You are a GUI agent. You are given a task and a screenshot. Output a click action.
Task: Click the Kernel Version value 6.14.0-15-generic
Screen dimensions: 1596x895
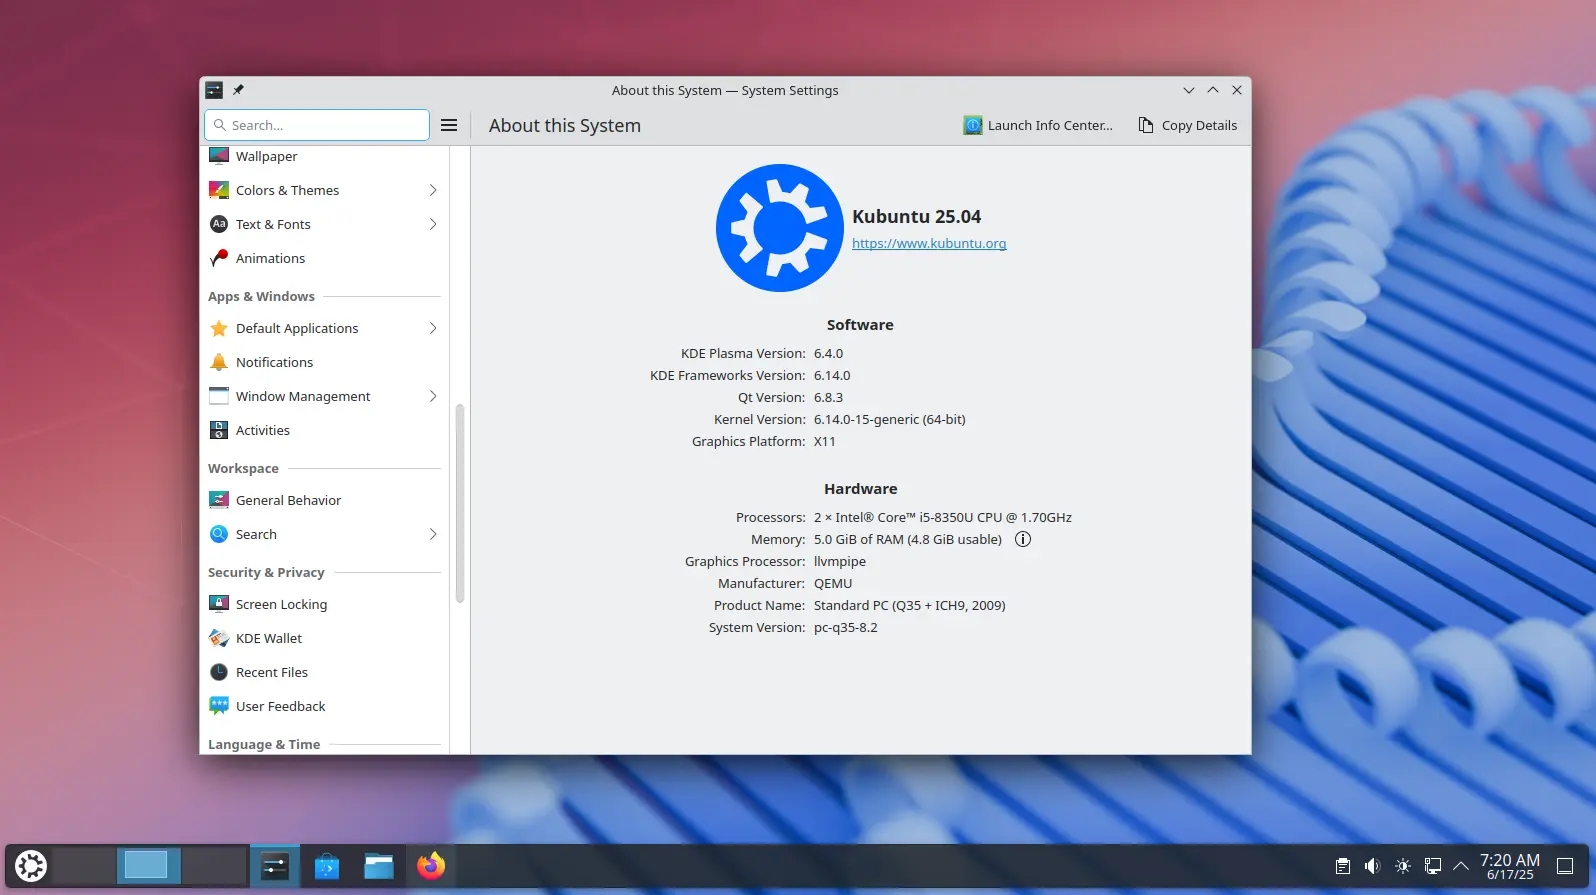889,419
